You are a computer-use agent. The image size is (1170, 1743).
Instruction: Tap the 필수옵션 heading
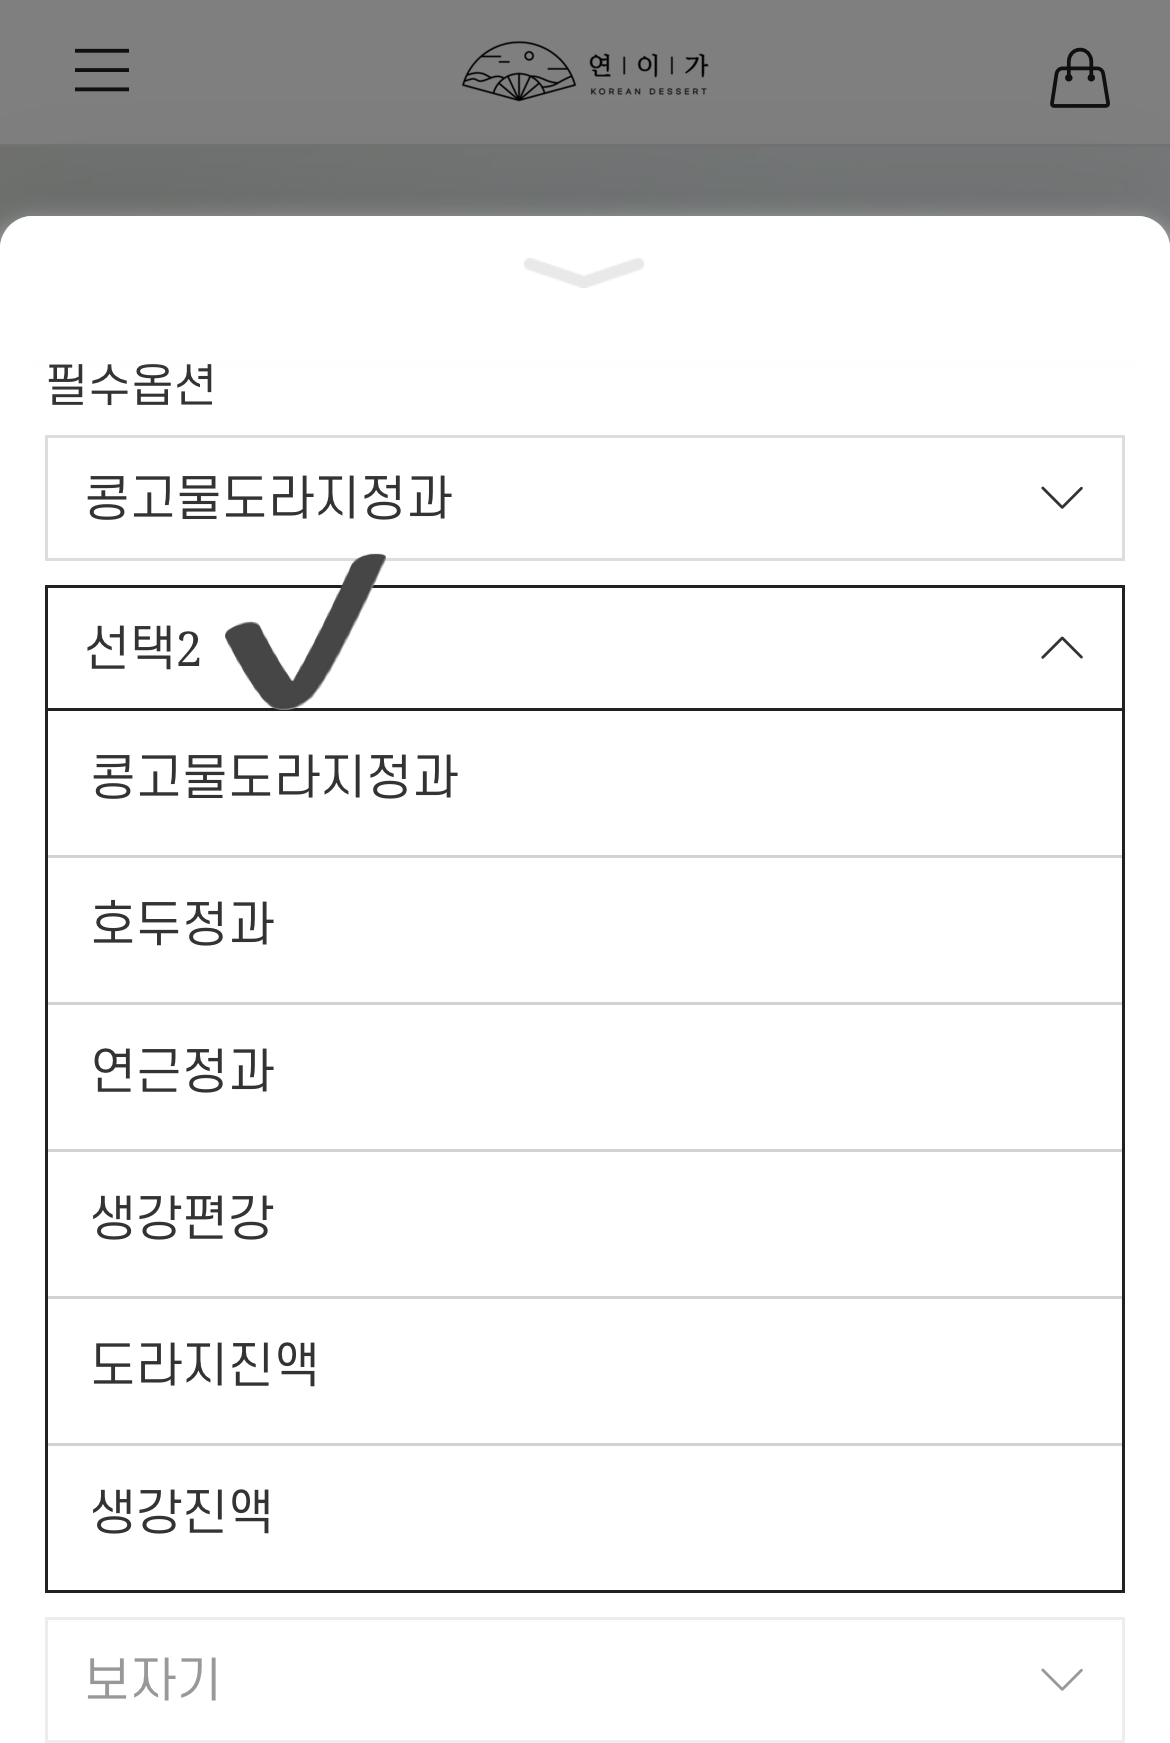point(131,384)
